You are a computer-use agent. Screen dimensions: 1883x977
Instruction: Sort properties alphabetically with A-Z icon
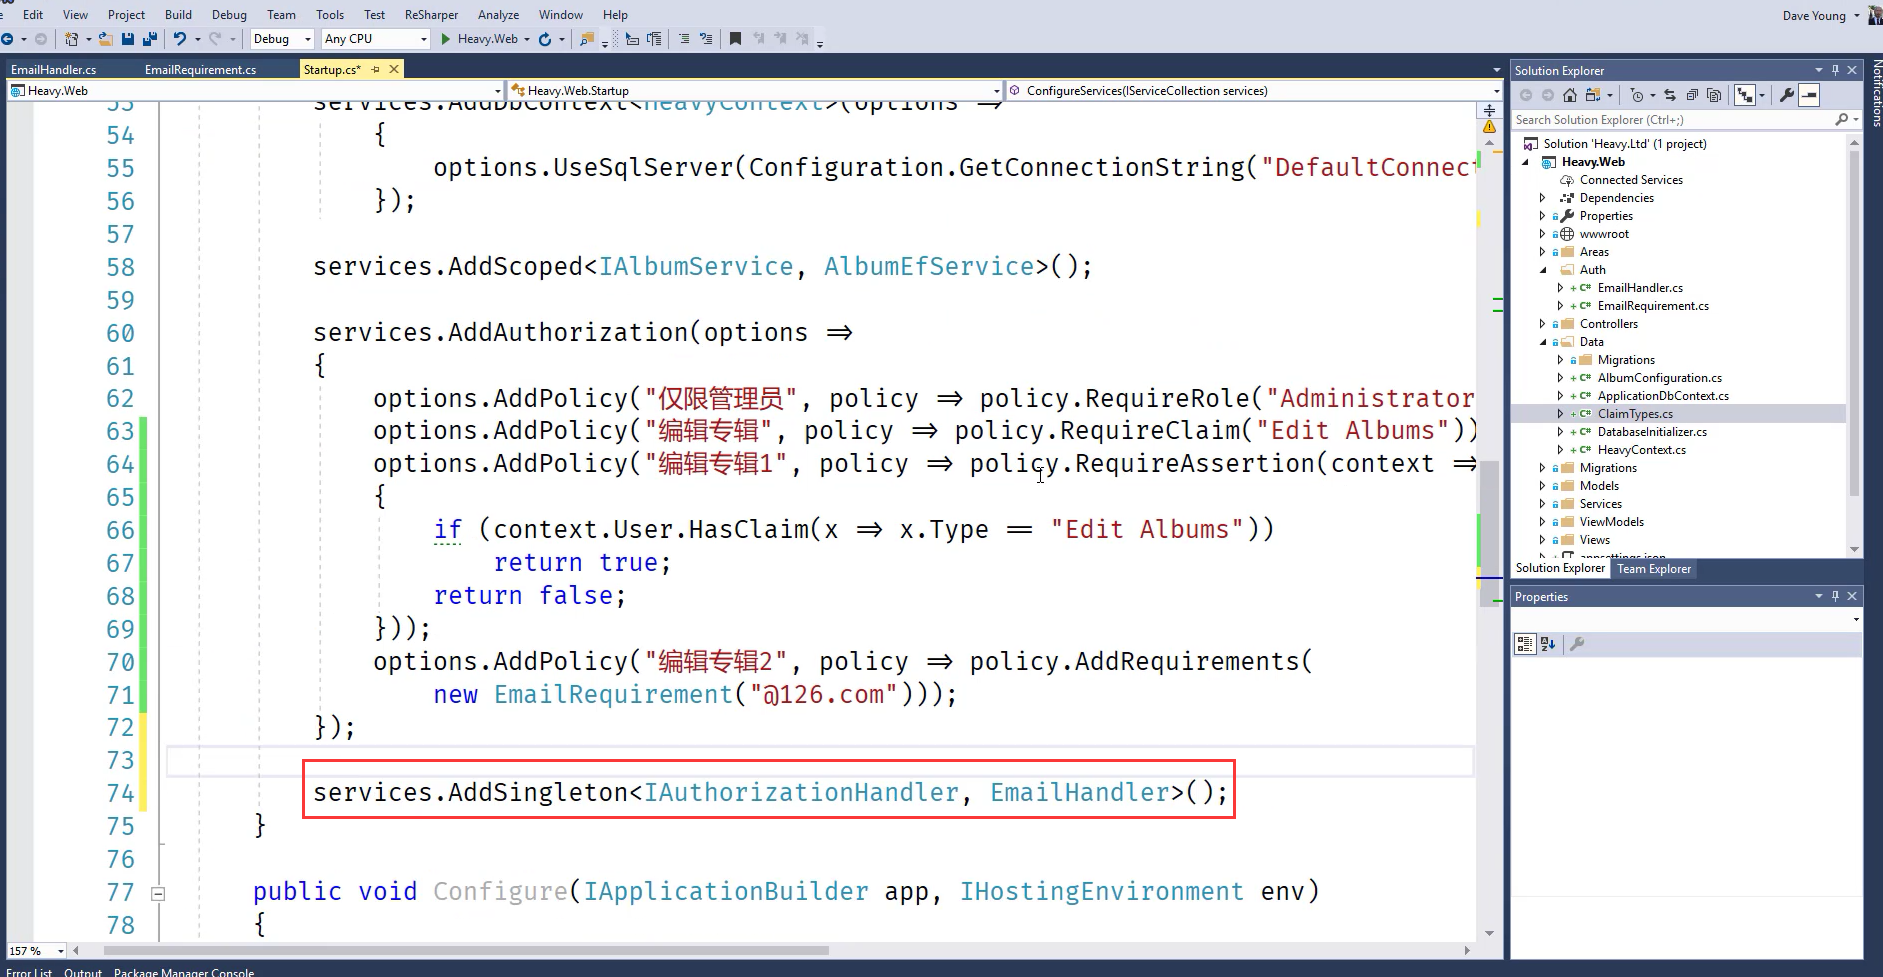[1548, 644]
